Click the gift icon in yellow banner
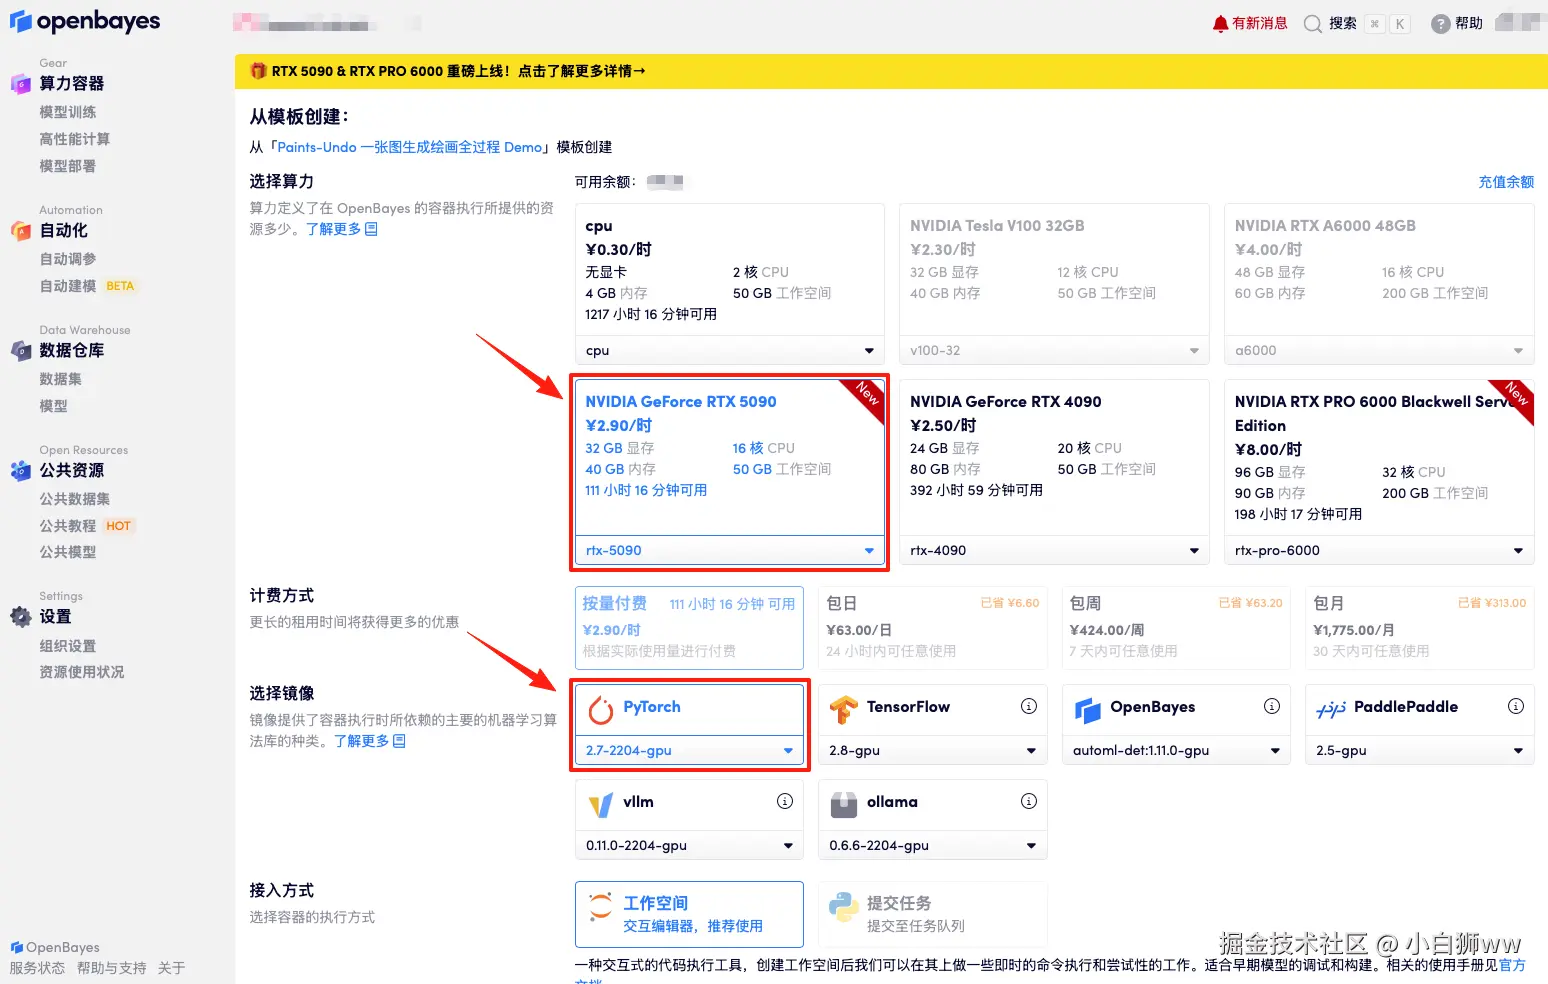 [258, 71]
